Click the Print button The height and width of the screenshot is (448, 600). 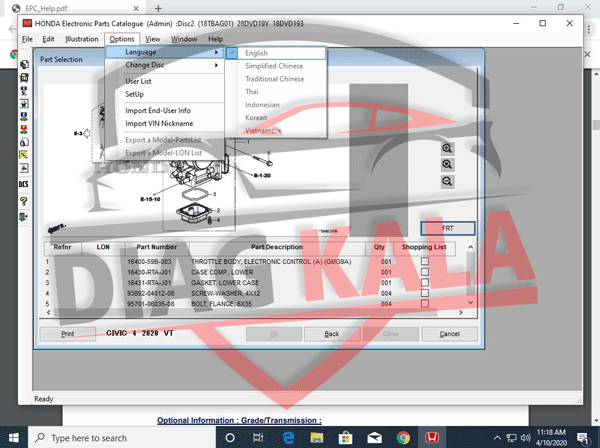click(68, 334)
